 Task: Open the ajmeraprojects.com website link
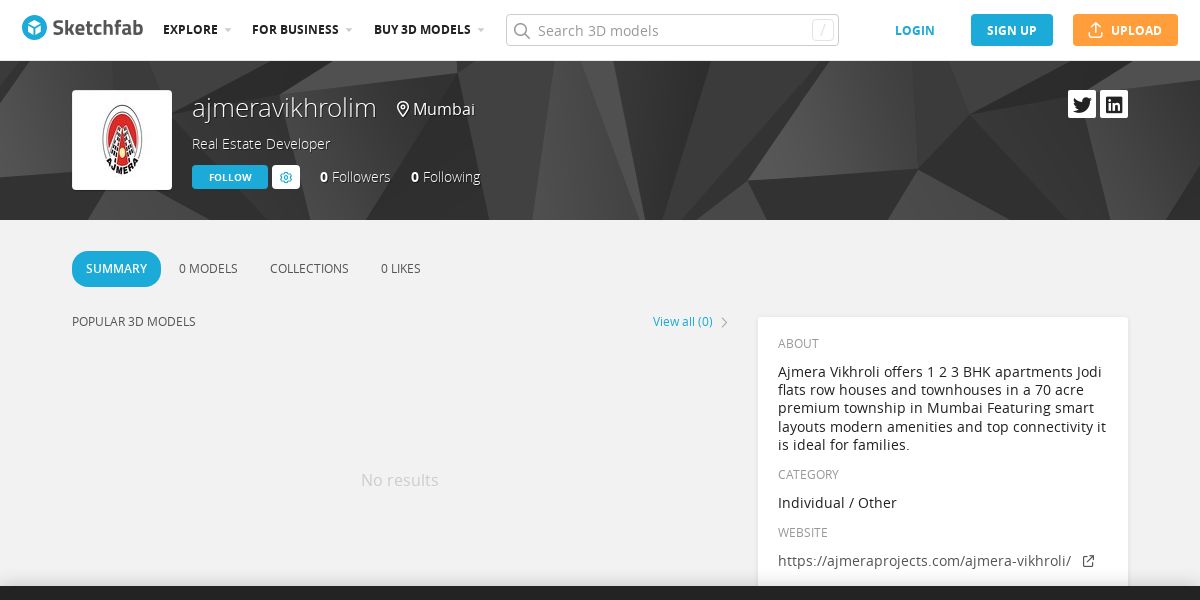pyautogui.click(x=924, y=561)
